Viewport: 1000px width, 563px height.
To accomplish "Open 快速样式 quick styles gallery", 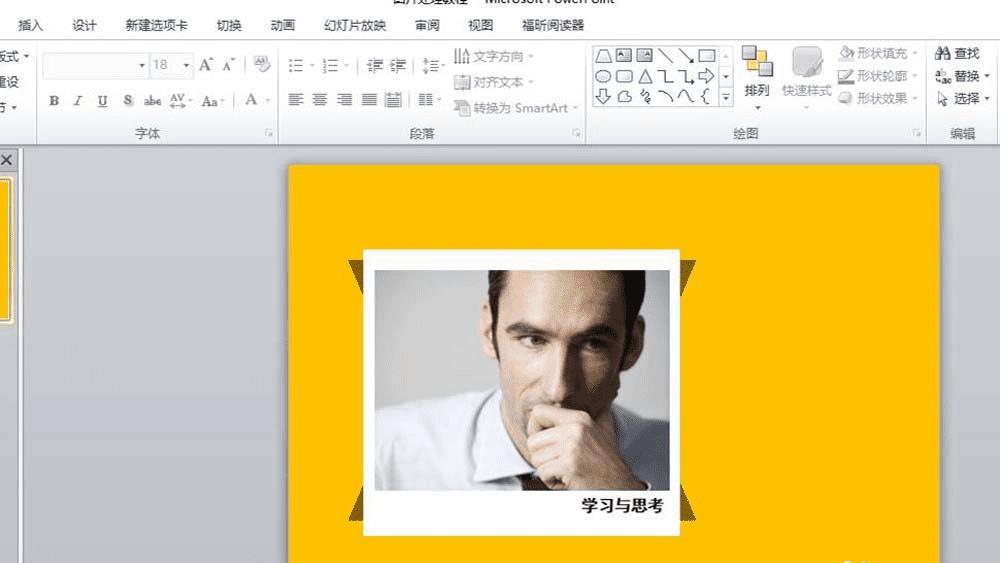I will click(807, 78).
